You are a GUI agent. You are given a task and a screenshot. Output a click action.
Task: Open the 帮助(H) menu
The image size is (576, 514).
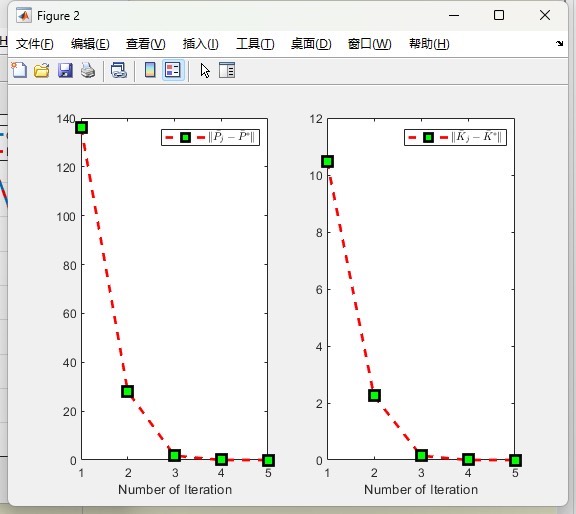429,44
